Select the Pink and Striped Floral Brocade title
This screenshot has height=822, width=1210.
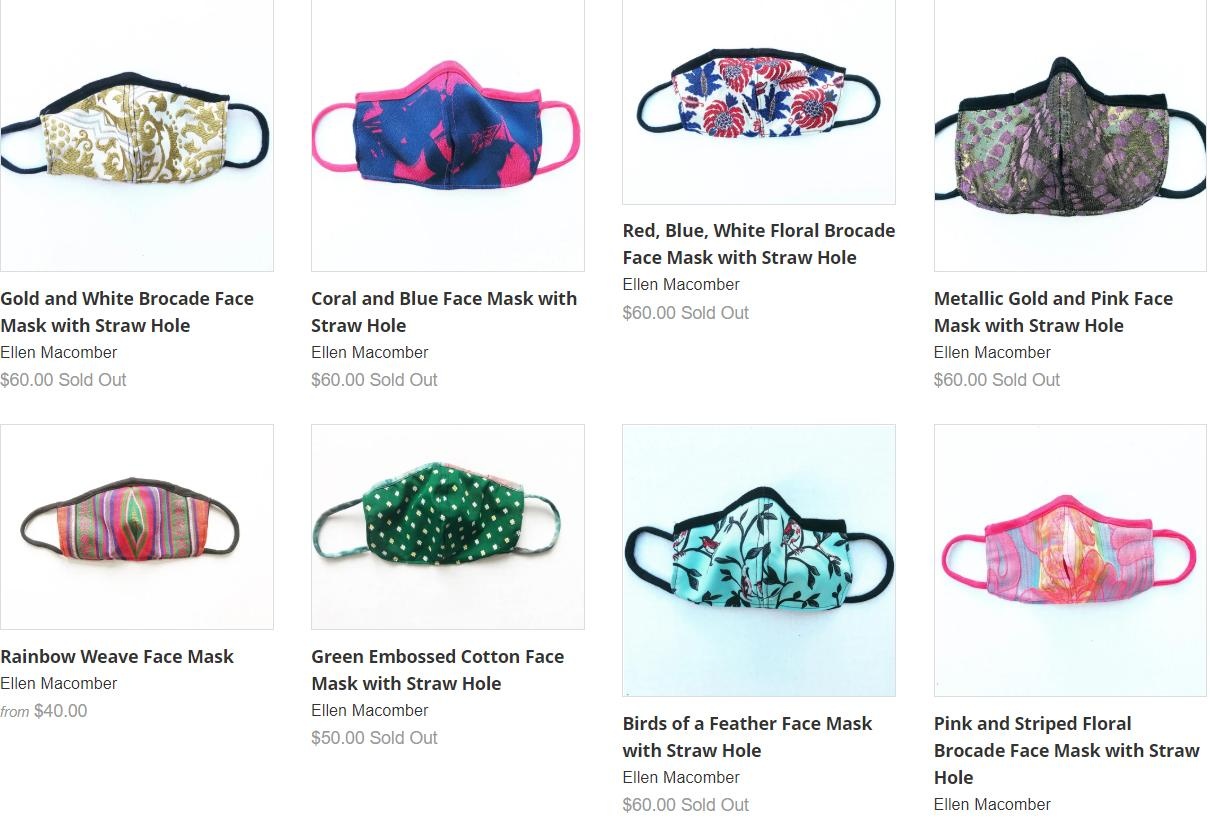click(1067, 750)
